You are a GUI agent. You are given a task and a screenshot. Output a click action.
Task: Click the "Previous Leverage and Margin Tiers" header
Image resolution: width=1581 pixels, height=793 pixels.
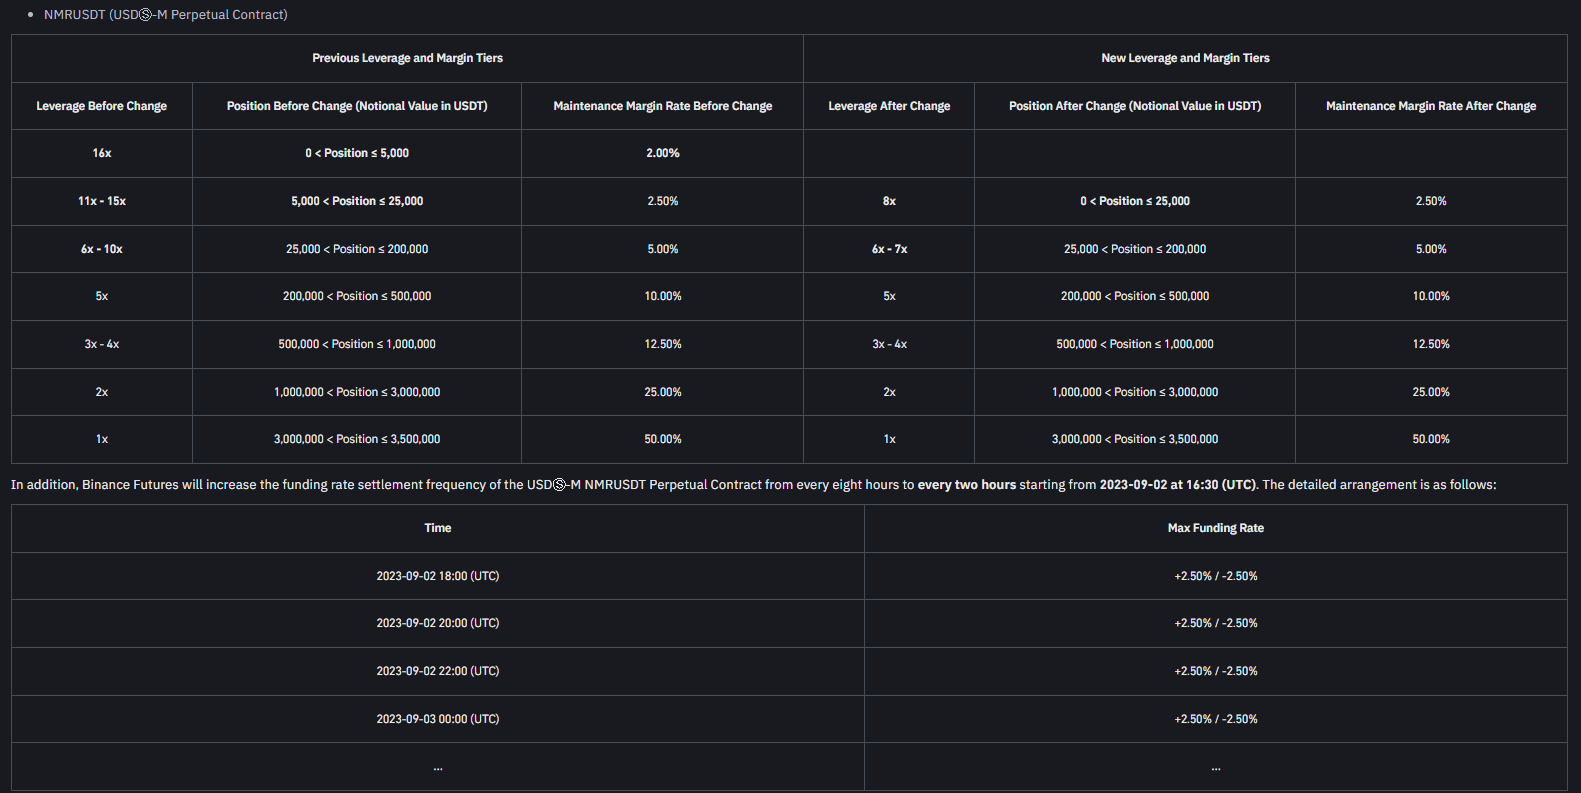click(x=407, y=58)
